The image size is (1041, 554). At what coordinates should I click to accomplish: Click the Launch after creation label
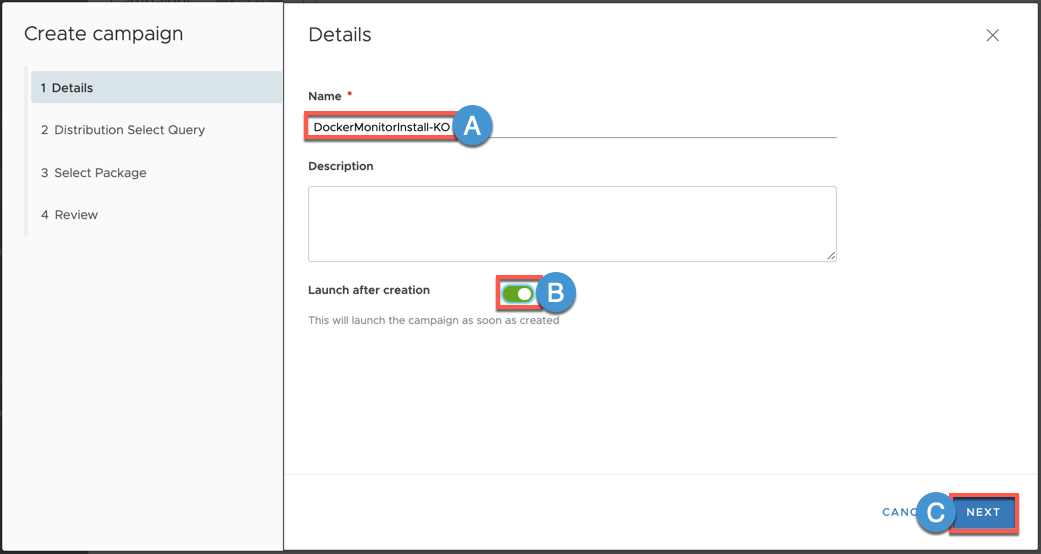click(x=369, y=290)
